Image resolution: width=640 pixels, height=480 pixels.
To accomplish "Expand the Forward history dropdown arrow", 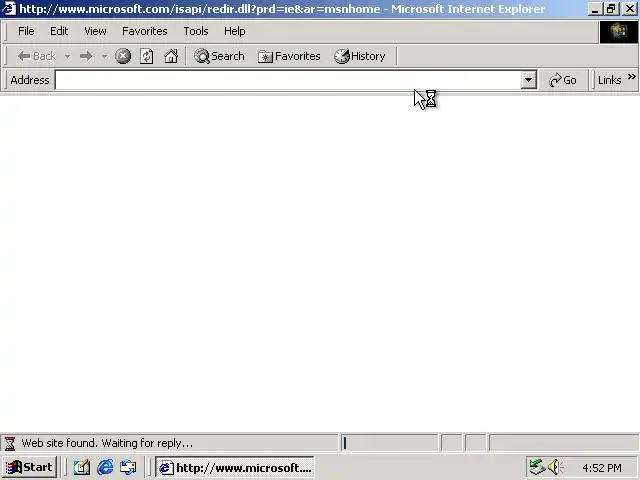I will pyautogui.click(x=104, y=56).
